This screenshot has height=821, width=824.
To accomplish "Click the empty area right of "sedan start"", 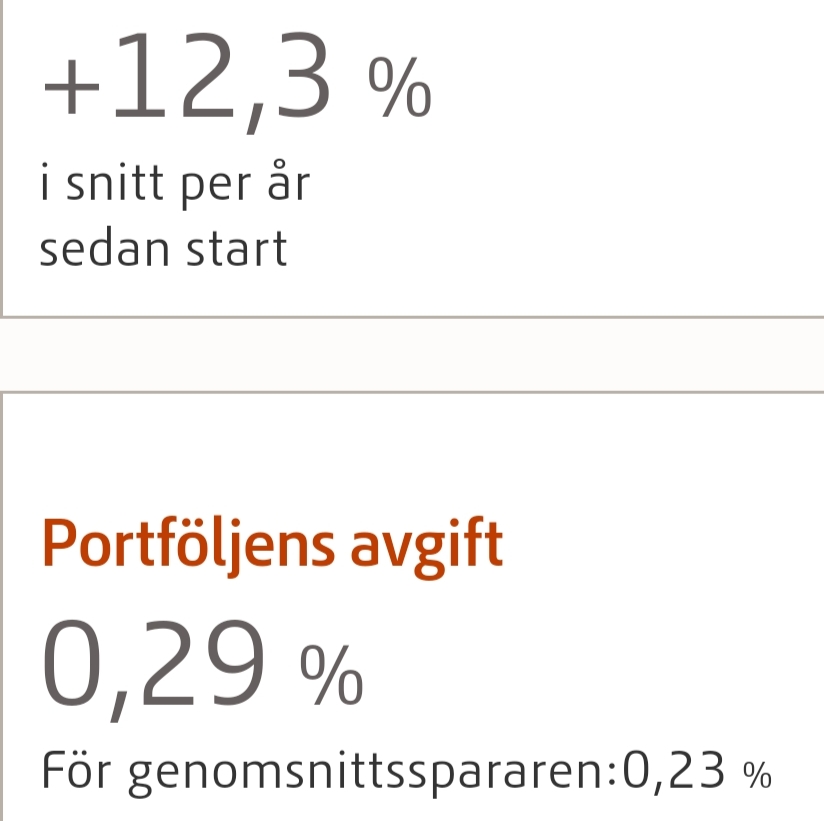I will click(x=550, y=248).
